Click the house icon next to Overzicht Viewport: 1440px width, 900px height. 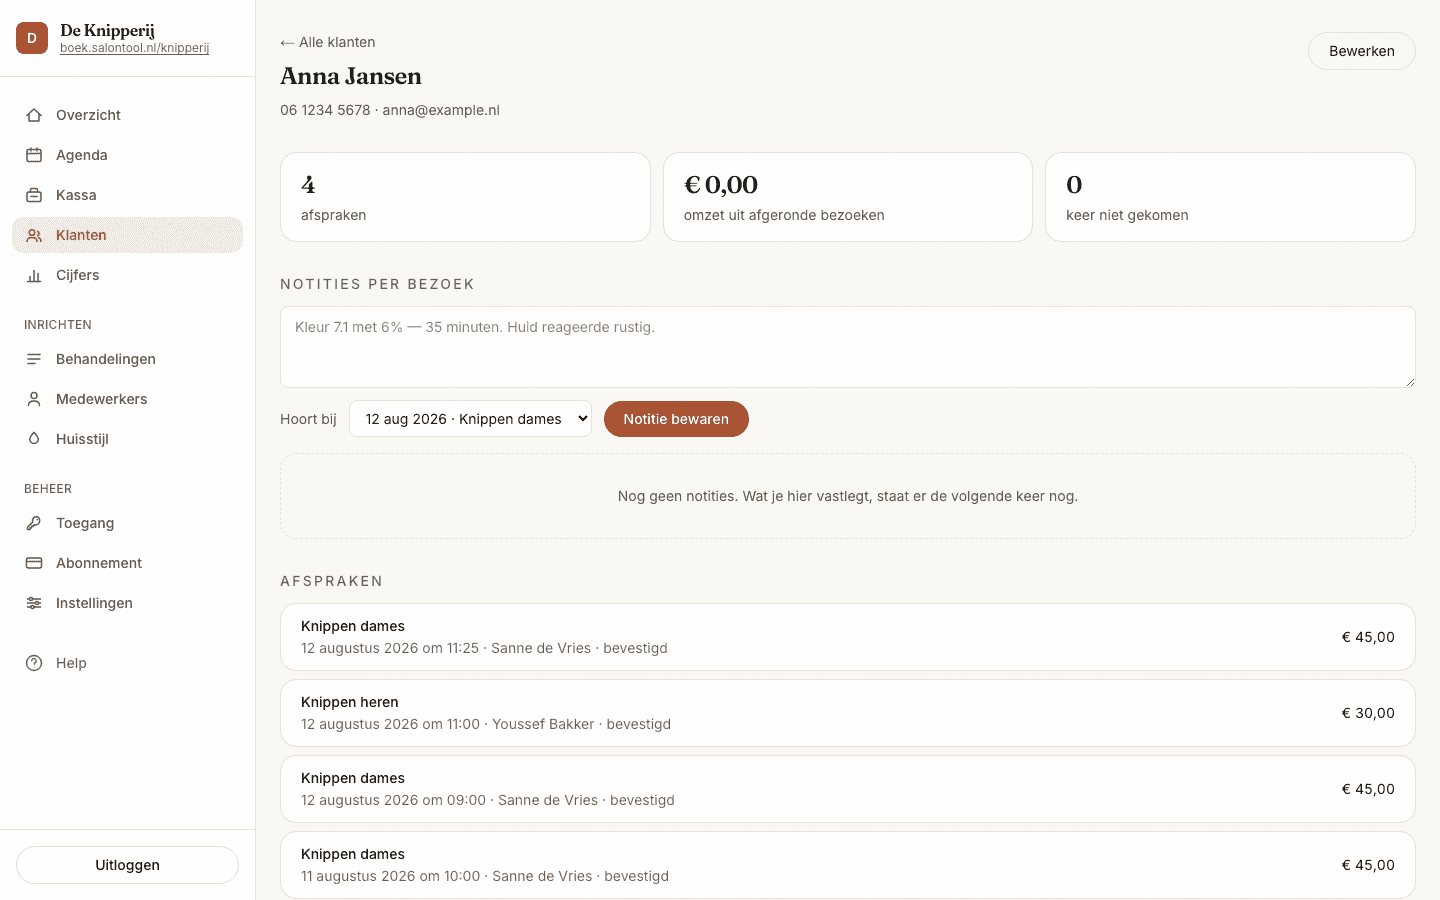[x=34, y=115]
